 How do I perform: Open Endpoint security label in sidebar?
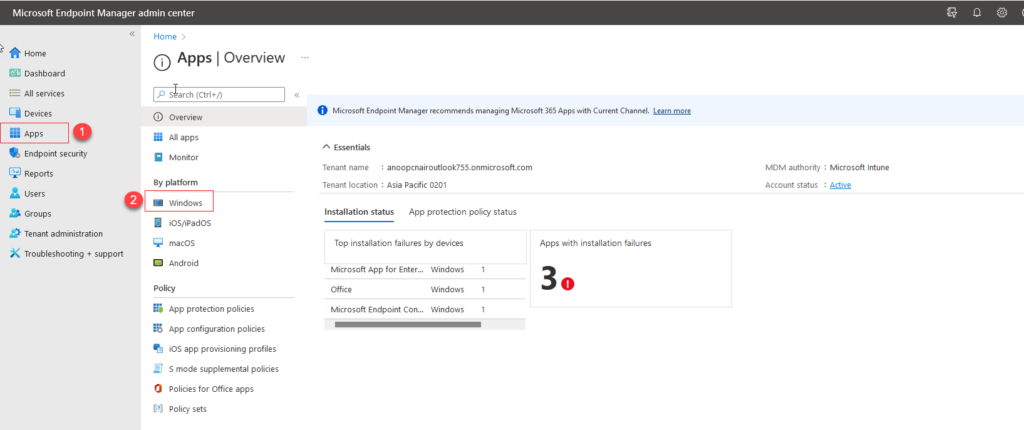point(56,154)
